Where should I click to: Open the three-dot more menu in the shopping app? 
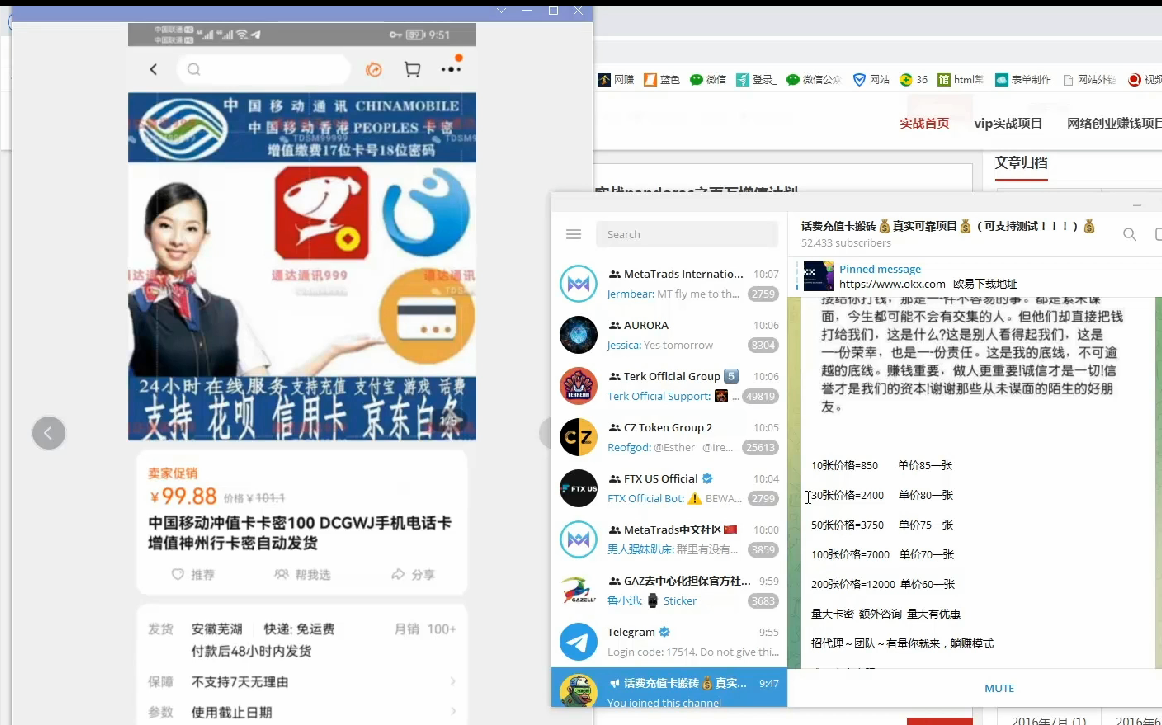tap(451, 69)
